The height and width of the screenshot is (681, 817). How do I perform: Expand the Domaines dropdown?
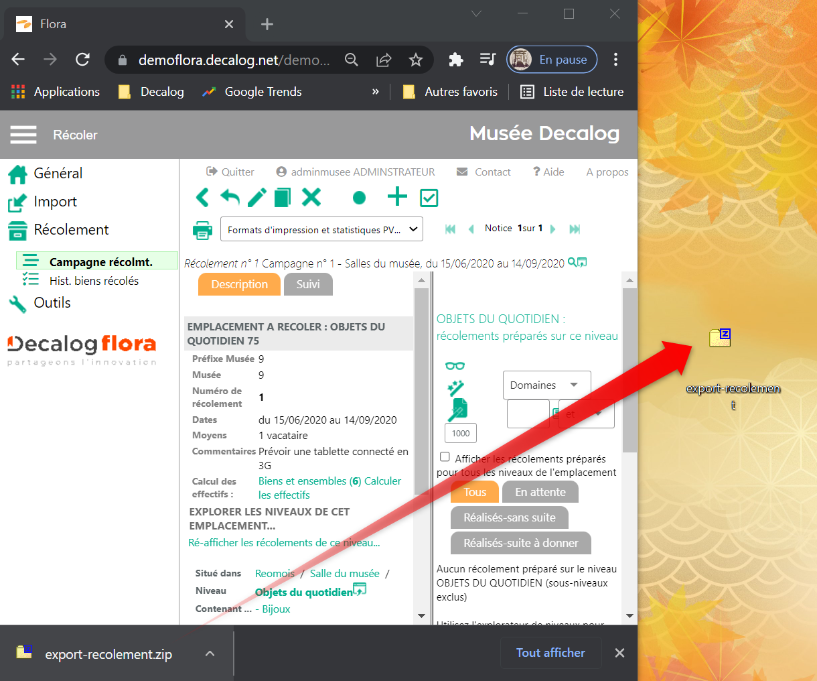[546, 385]
